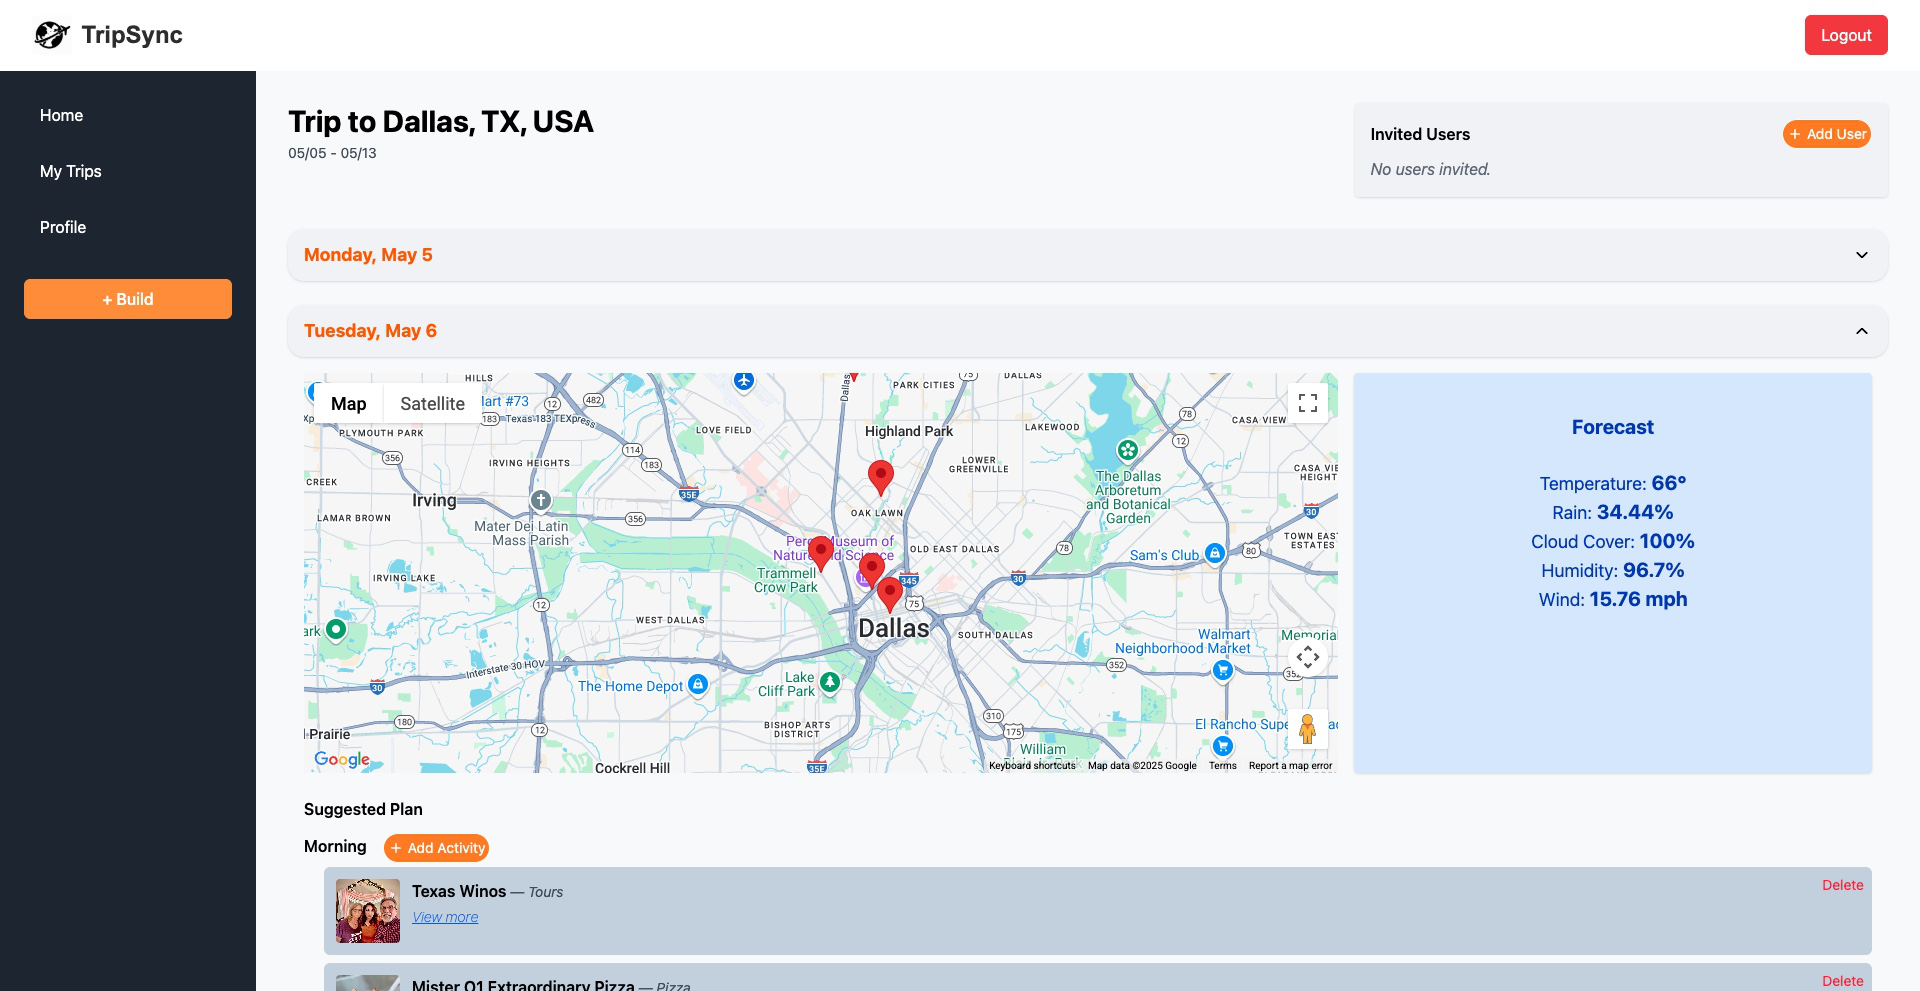The height and width of the screenshot is (991, 1920).
Task: Click Walmart Neighborhood Market cart marker
Action: [x=1222, y=671]
